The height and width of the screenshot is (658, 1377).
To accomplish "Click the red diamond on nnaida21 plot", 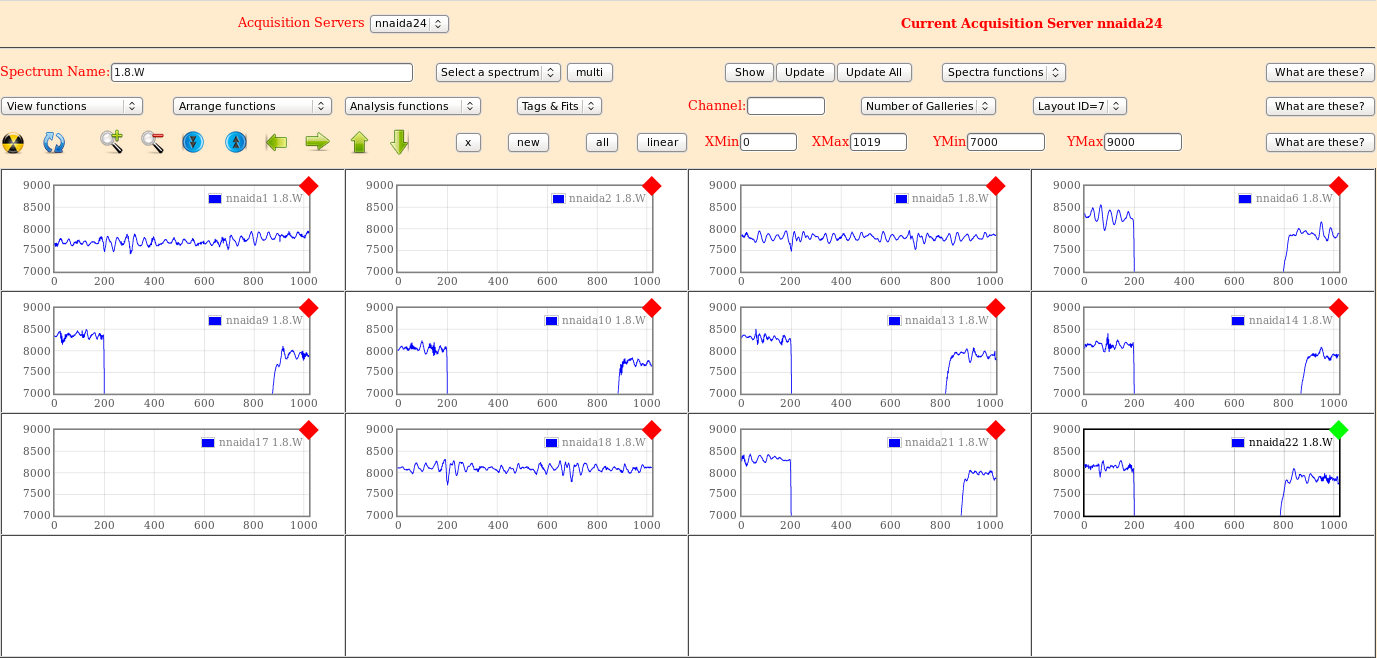I will point(995,430).
